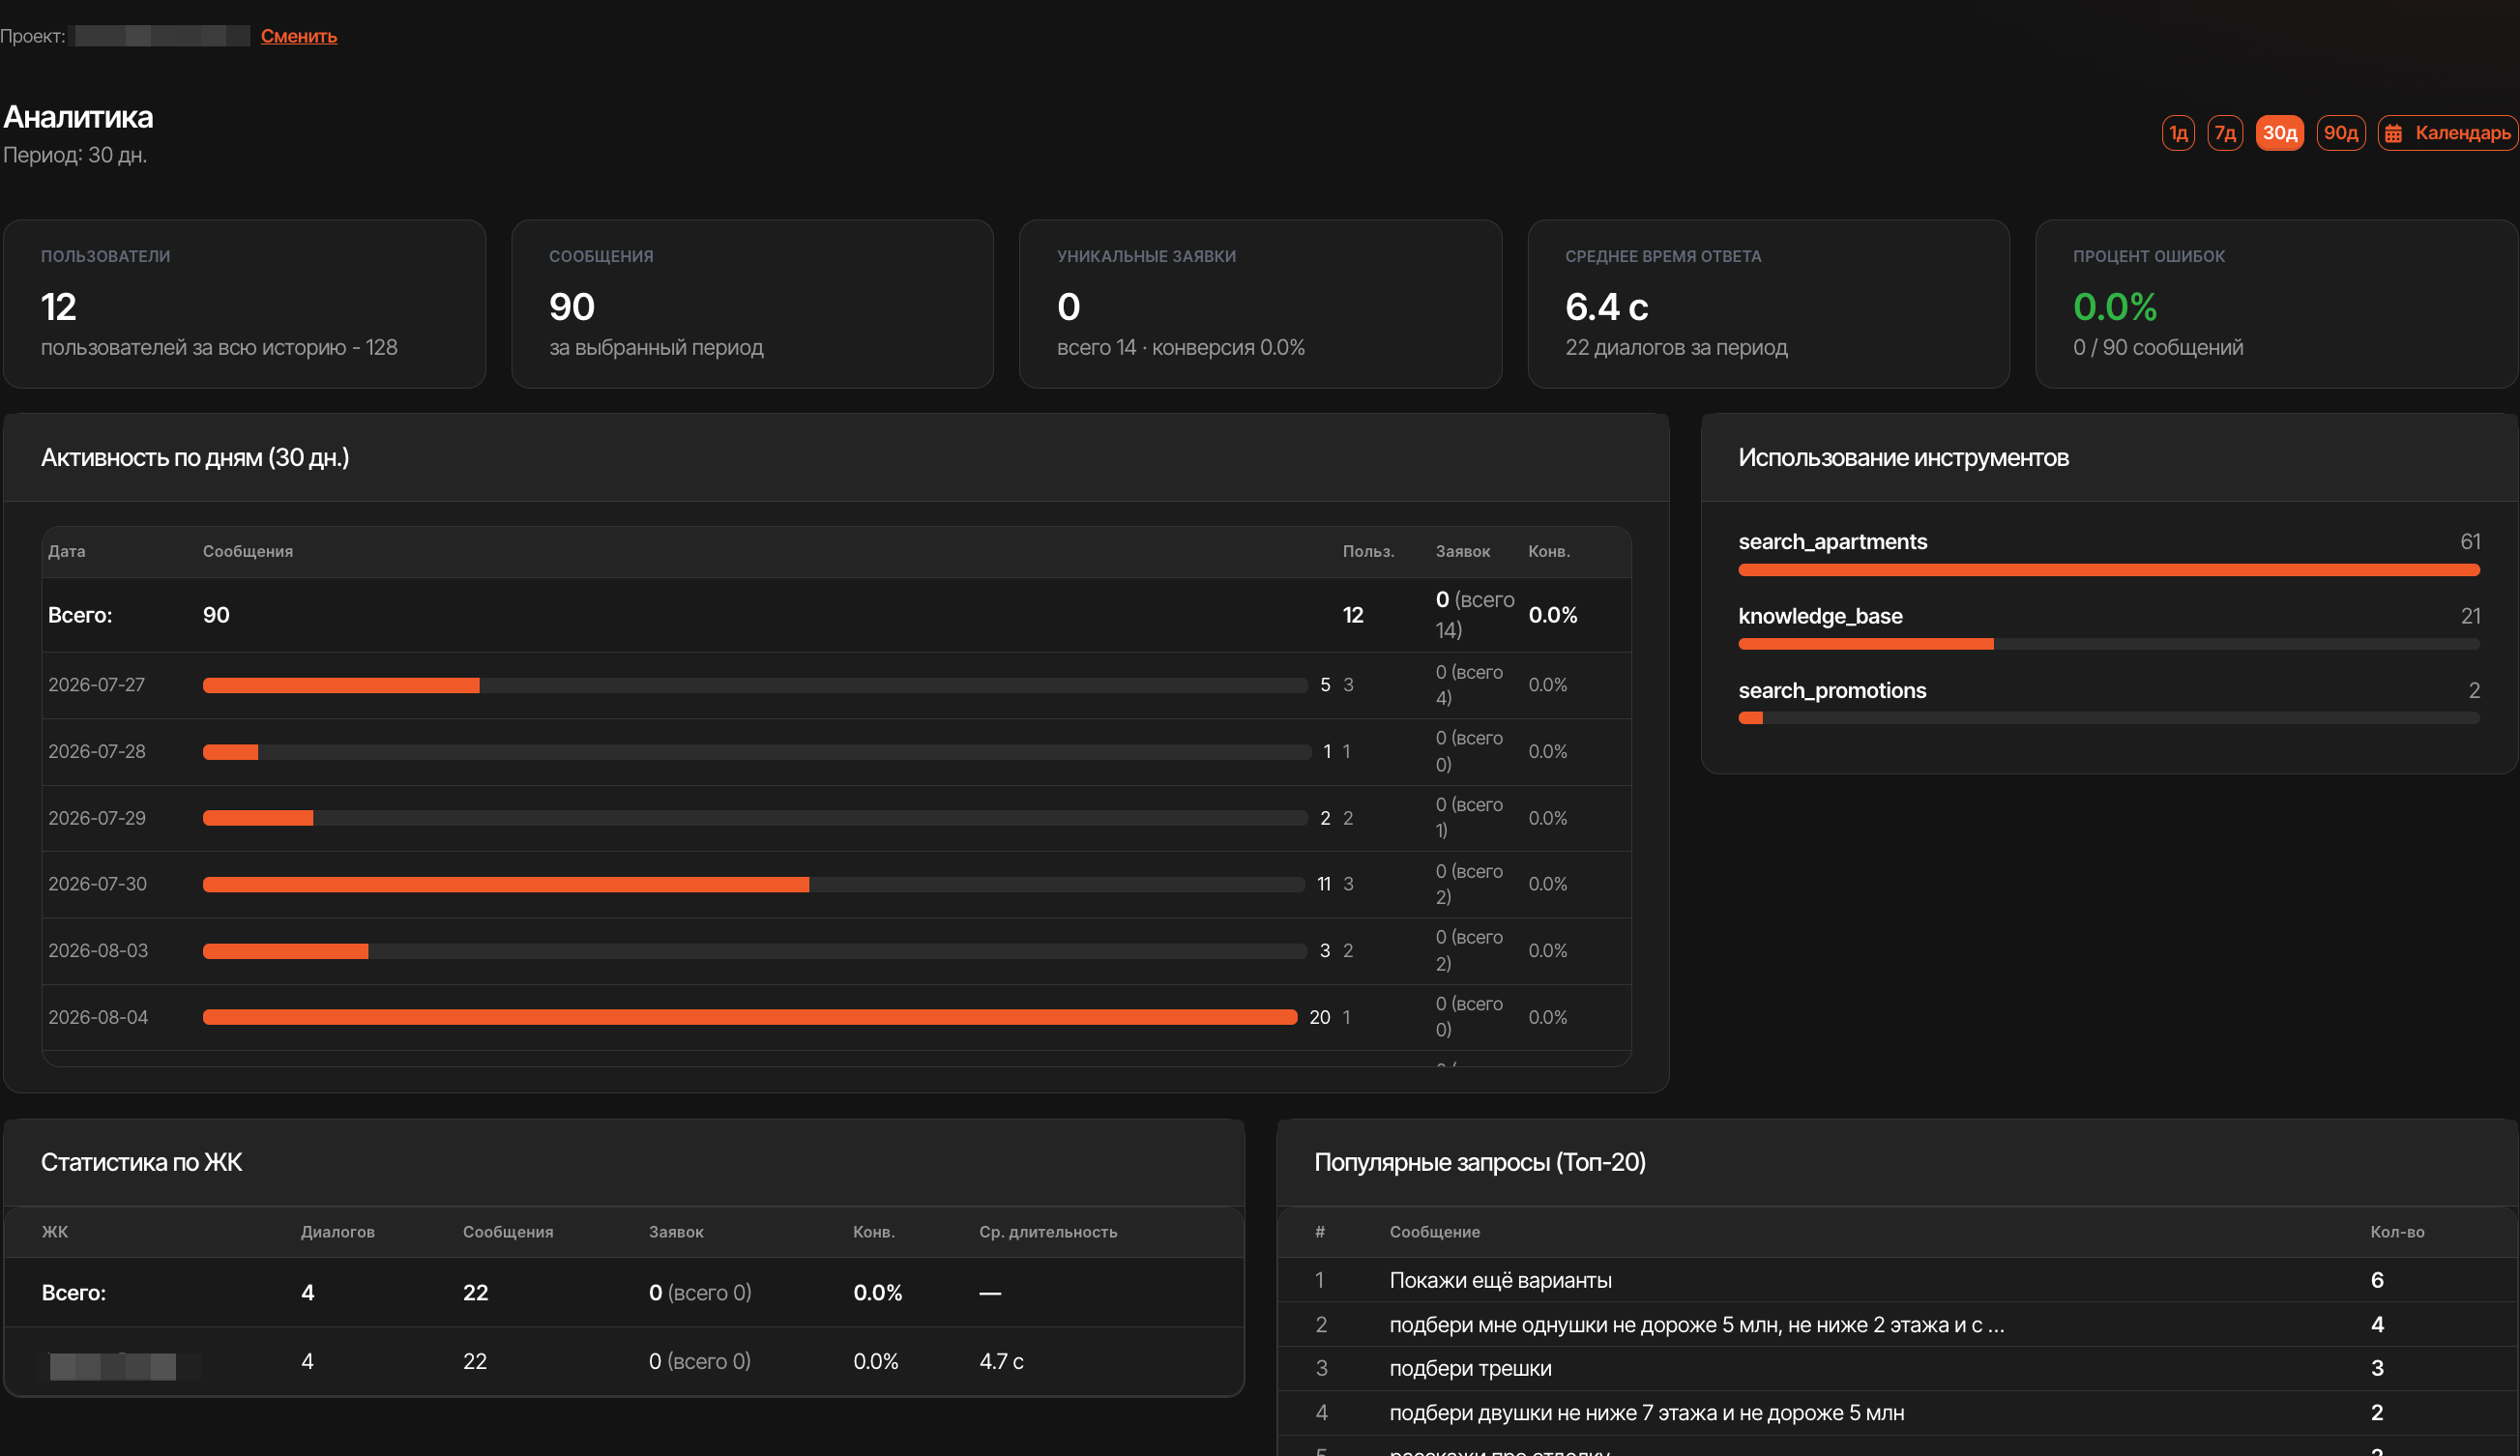Choose the 90д period range

click(2340, 133)
